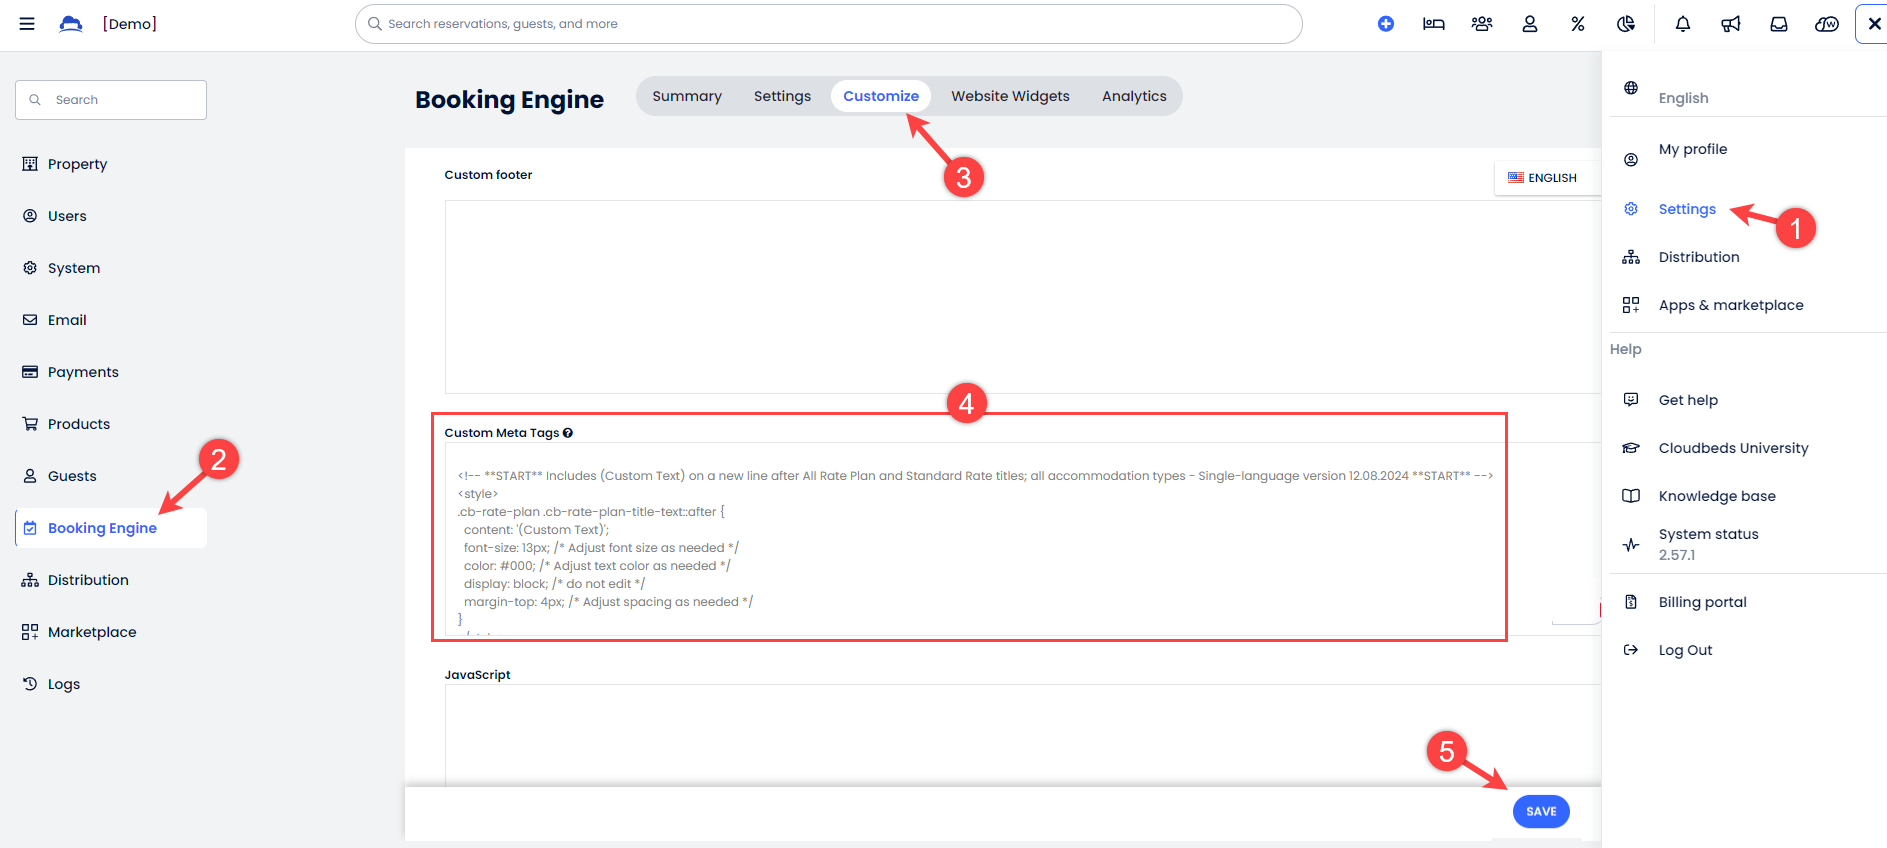Screen dimensions: 1887x848
Task: Open the hamburger menu icon
Action: tap(27, 24)
